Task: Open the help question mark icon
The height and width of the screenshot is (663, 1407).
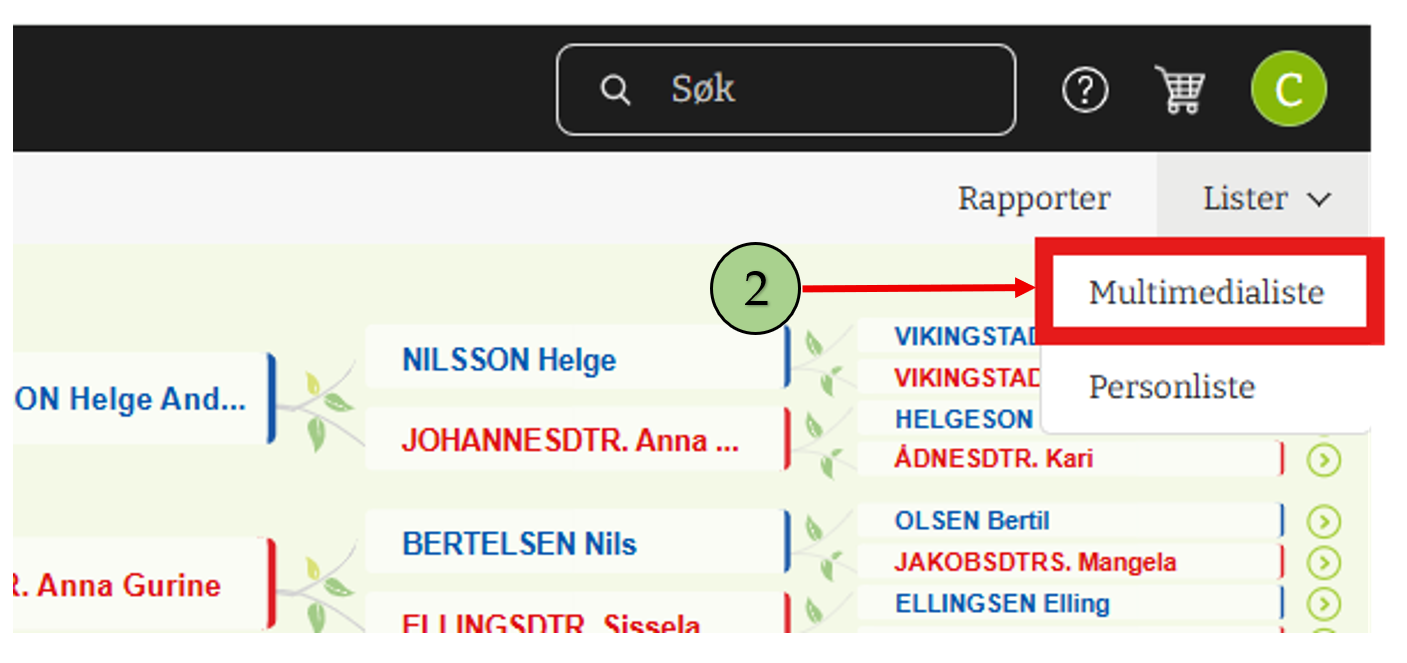Action: pos(1085,91)
